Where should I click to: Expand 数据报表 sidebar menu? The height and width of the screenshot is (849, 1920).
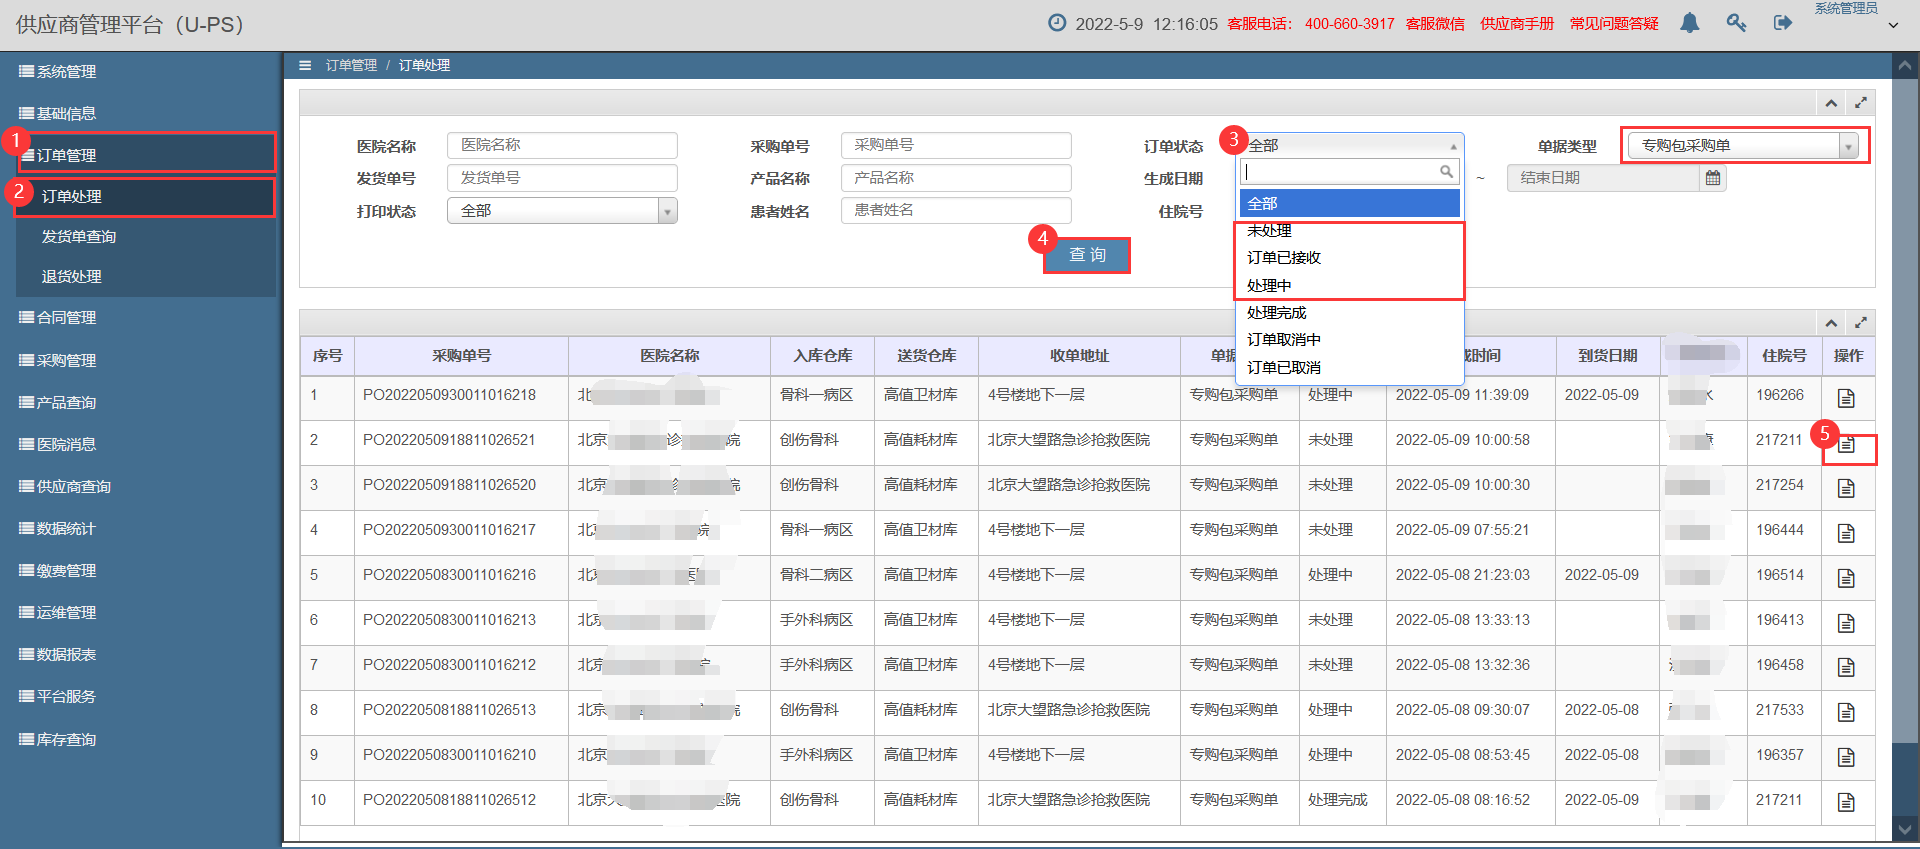(140, 655)
